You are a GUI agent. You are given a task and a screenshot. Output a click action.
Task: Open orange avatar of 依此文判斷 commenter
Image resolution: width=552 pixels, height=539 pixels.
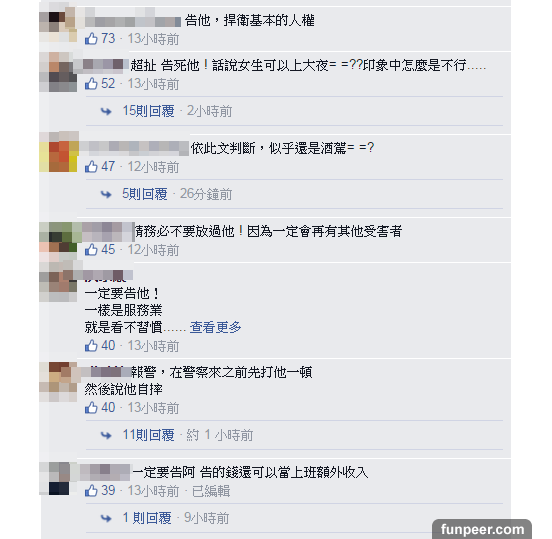click(x=59, y=152)
